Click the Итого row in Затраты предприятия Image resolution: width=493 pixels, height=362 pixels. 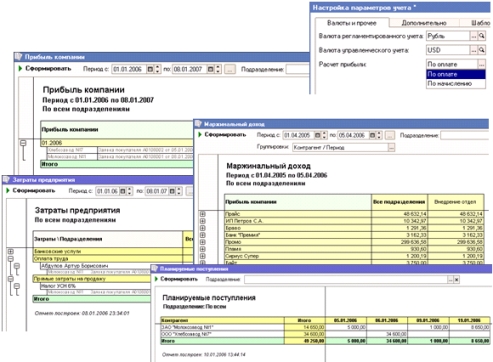click(92, 299)
